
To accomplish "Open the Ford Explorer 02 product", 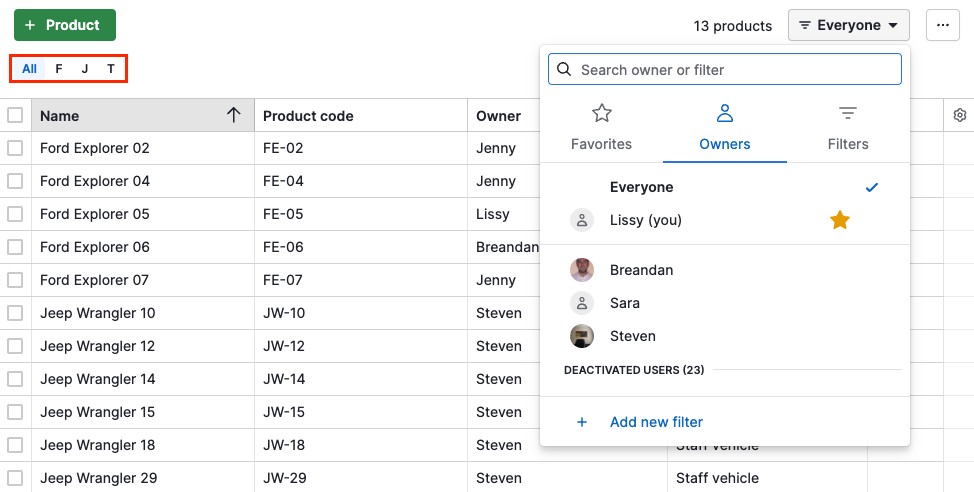I will click(x=95, y=148).
